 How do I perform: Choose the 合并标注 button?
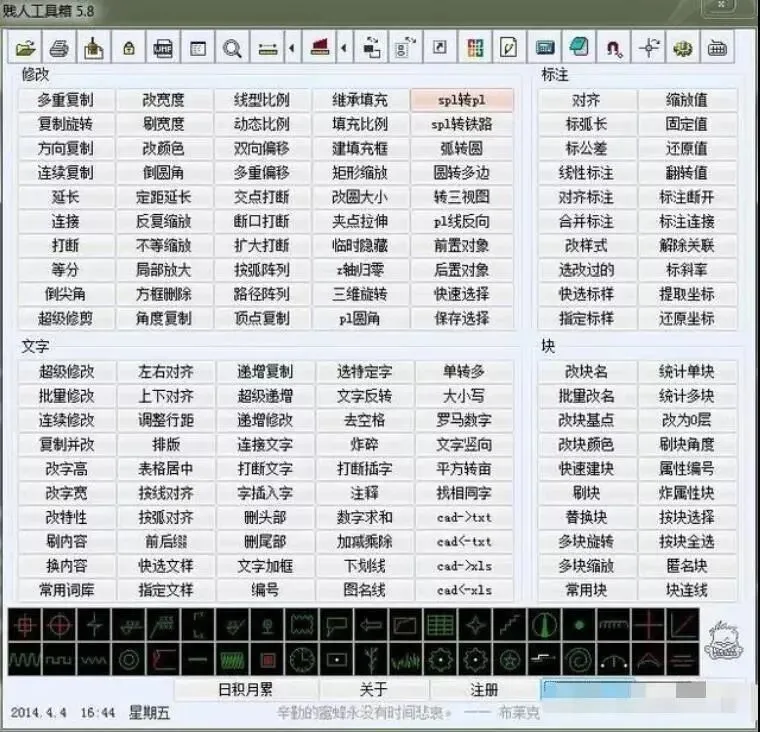tap(586, 221)
